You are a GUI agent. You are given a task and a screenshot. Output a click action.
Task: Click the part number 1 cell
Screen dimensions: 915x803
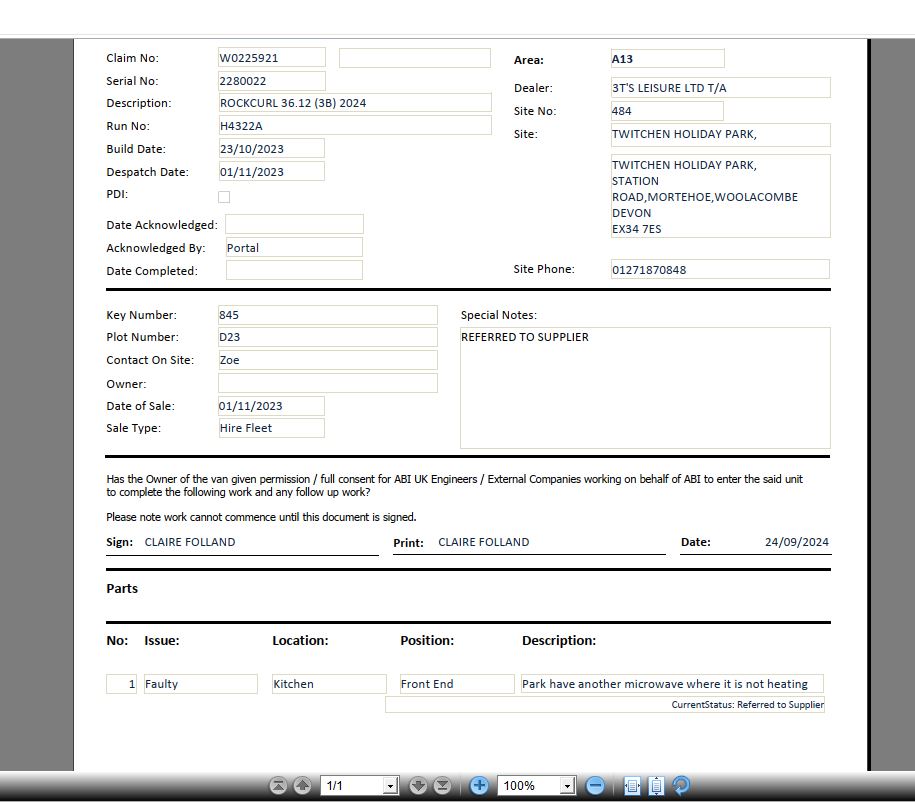(121, 684)
